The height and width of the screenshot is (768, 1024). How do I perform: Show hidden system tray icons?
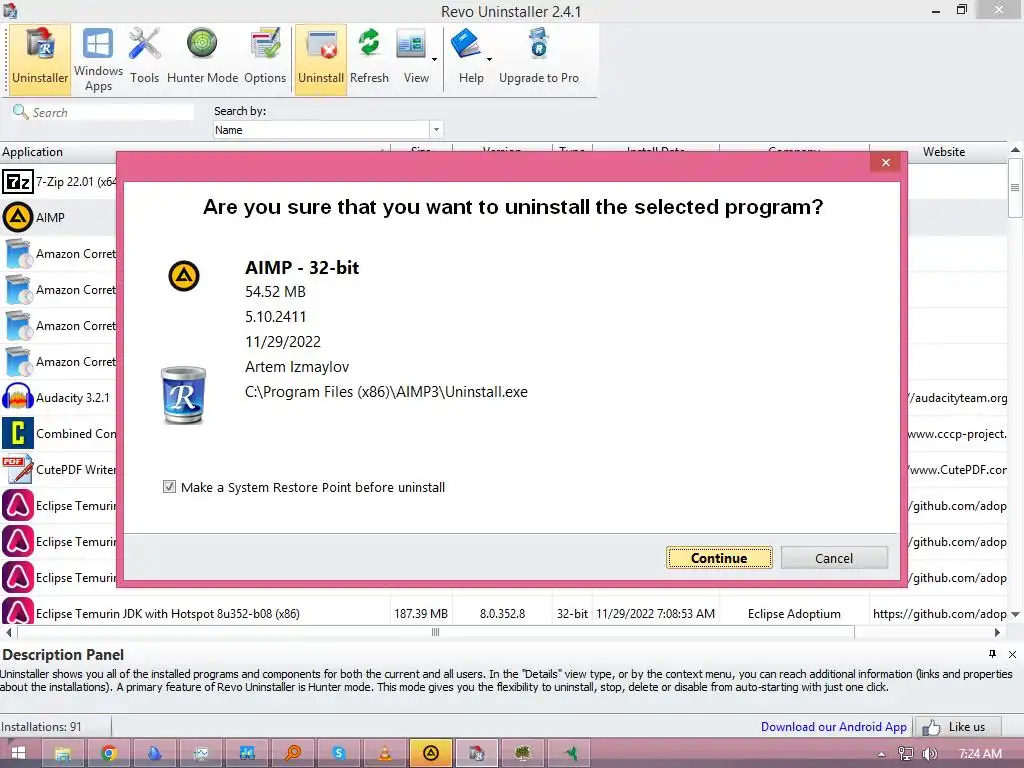tap(881, 754)
